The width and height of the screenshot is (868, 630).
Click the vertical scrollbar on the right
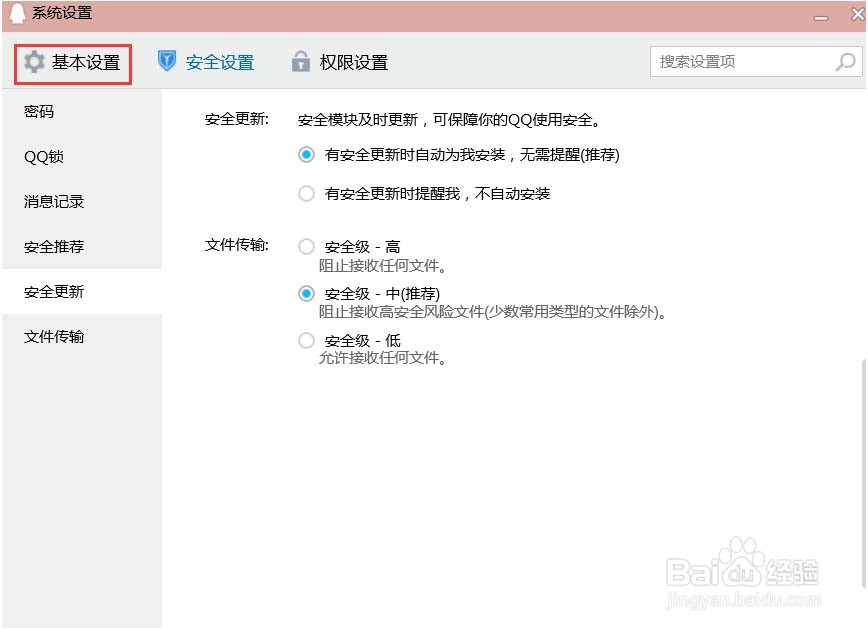click(x=864, y=474)
